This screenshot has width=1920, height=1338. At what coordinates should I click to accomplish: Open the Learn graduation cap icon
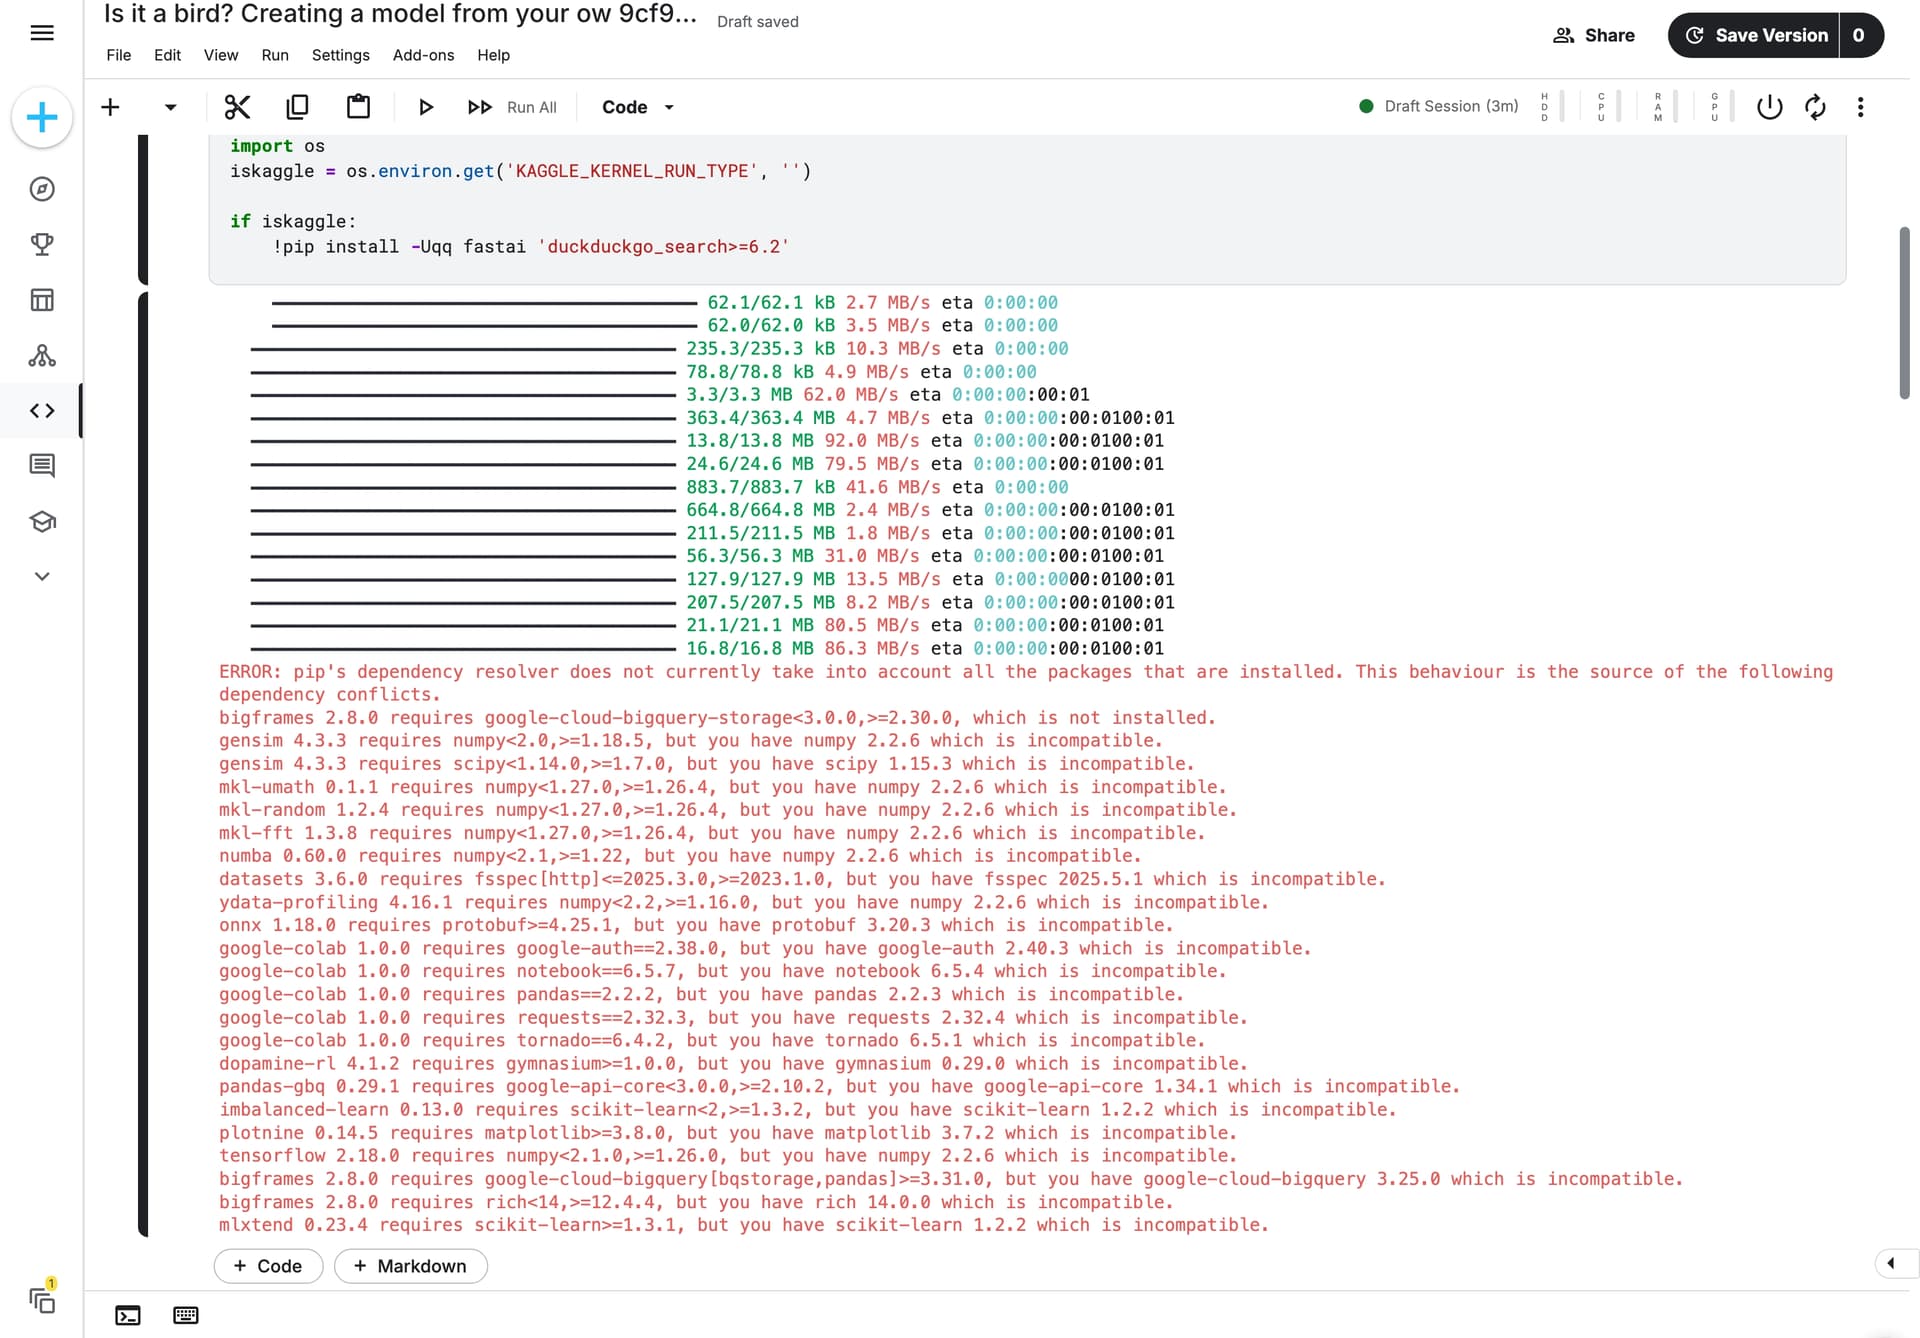[x=42, y=521]
